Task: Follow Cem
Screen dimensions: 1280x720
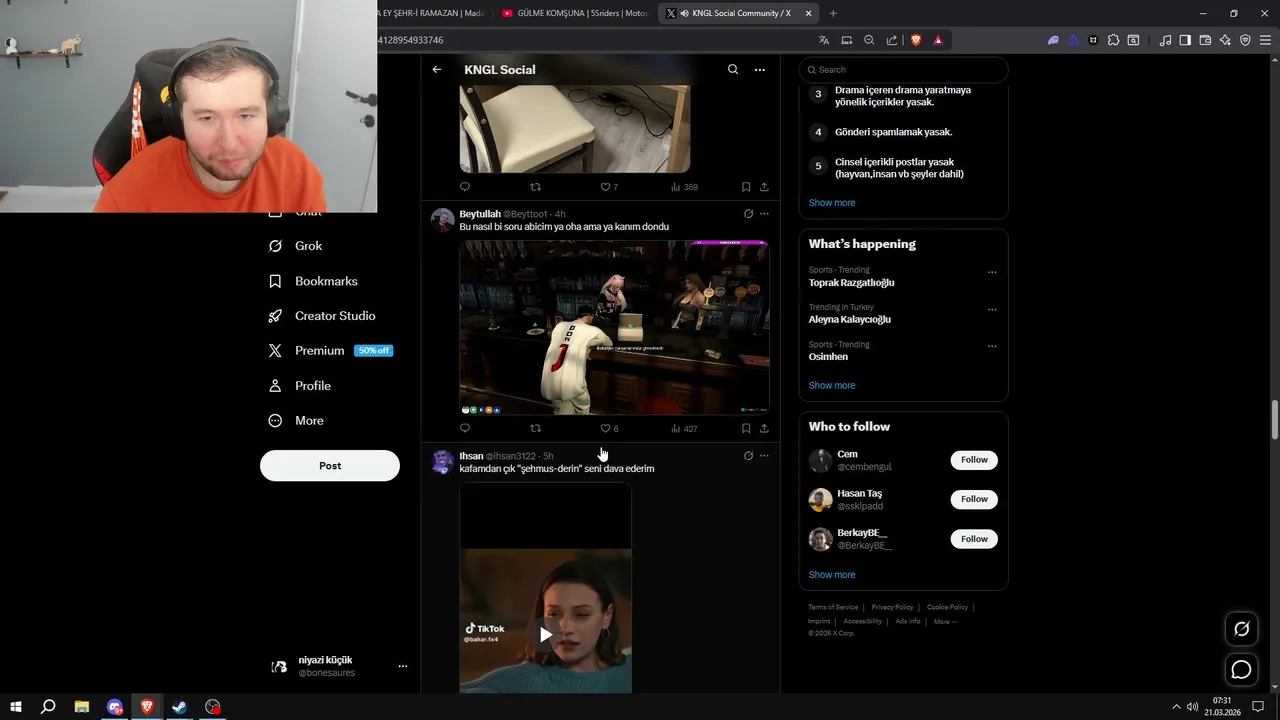Action: [974, 460]
